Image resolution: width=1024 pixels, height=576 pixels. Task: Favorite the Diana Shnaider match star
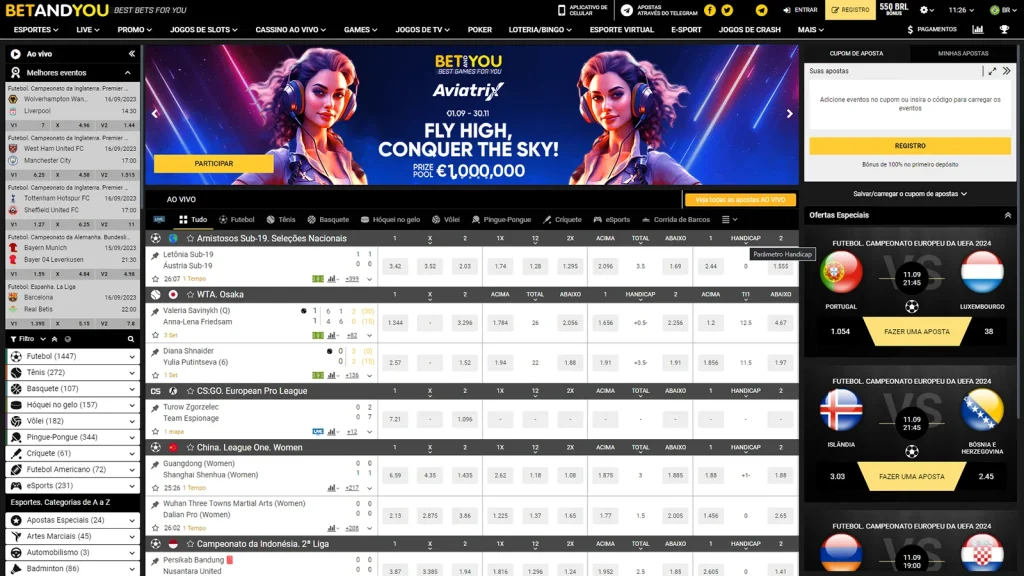[155, 376]
